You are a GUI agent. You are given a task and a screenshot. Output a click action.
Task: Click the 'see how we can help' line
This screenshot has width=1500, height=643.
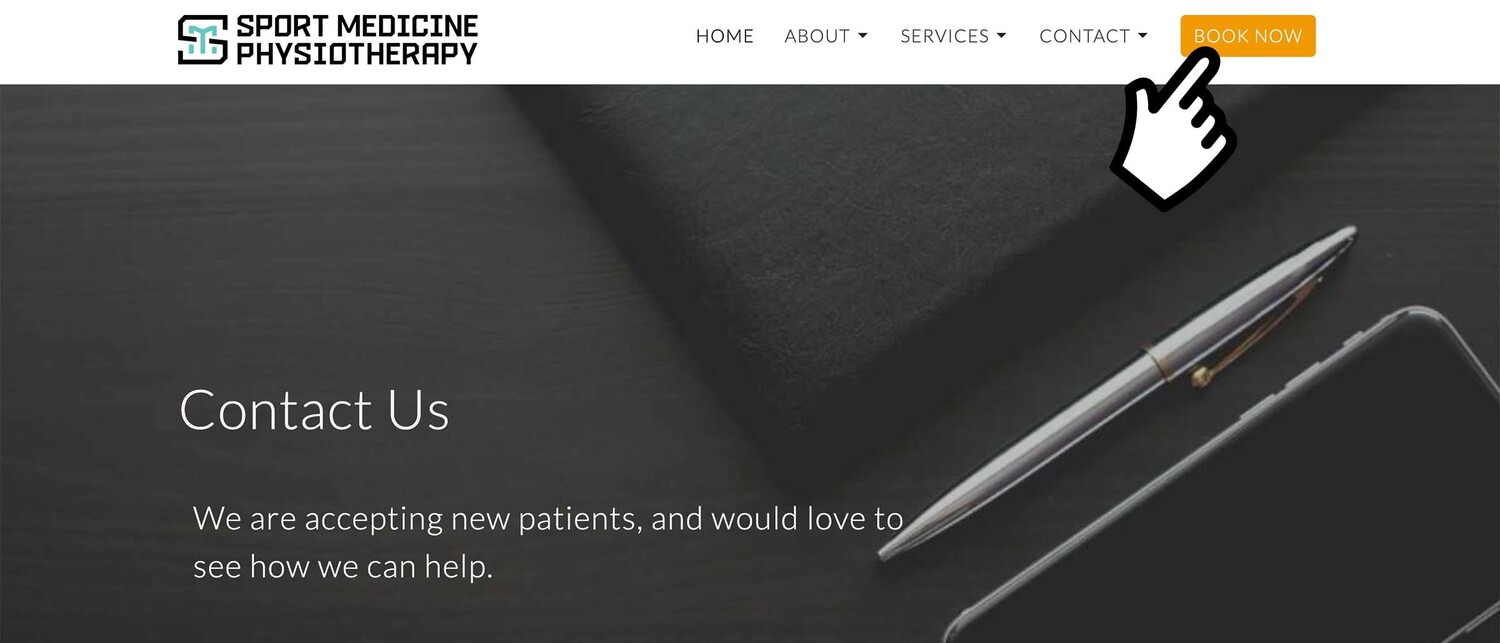click(343, 567)
